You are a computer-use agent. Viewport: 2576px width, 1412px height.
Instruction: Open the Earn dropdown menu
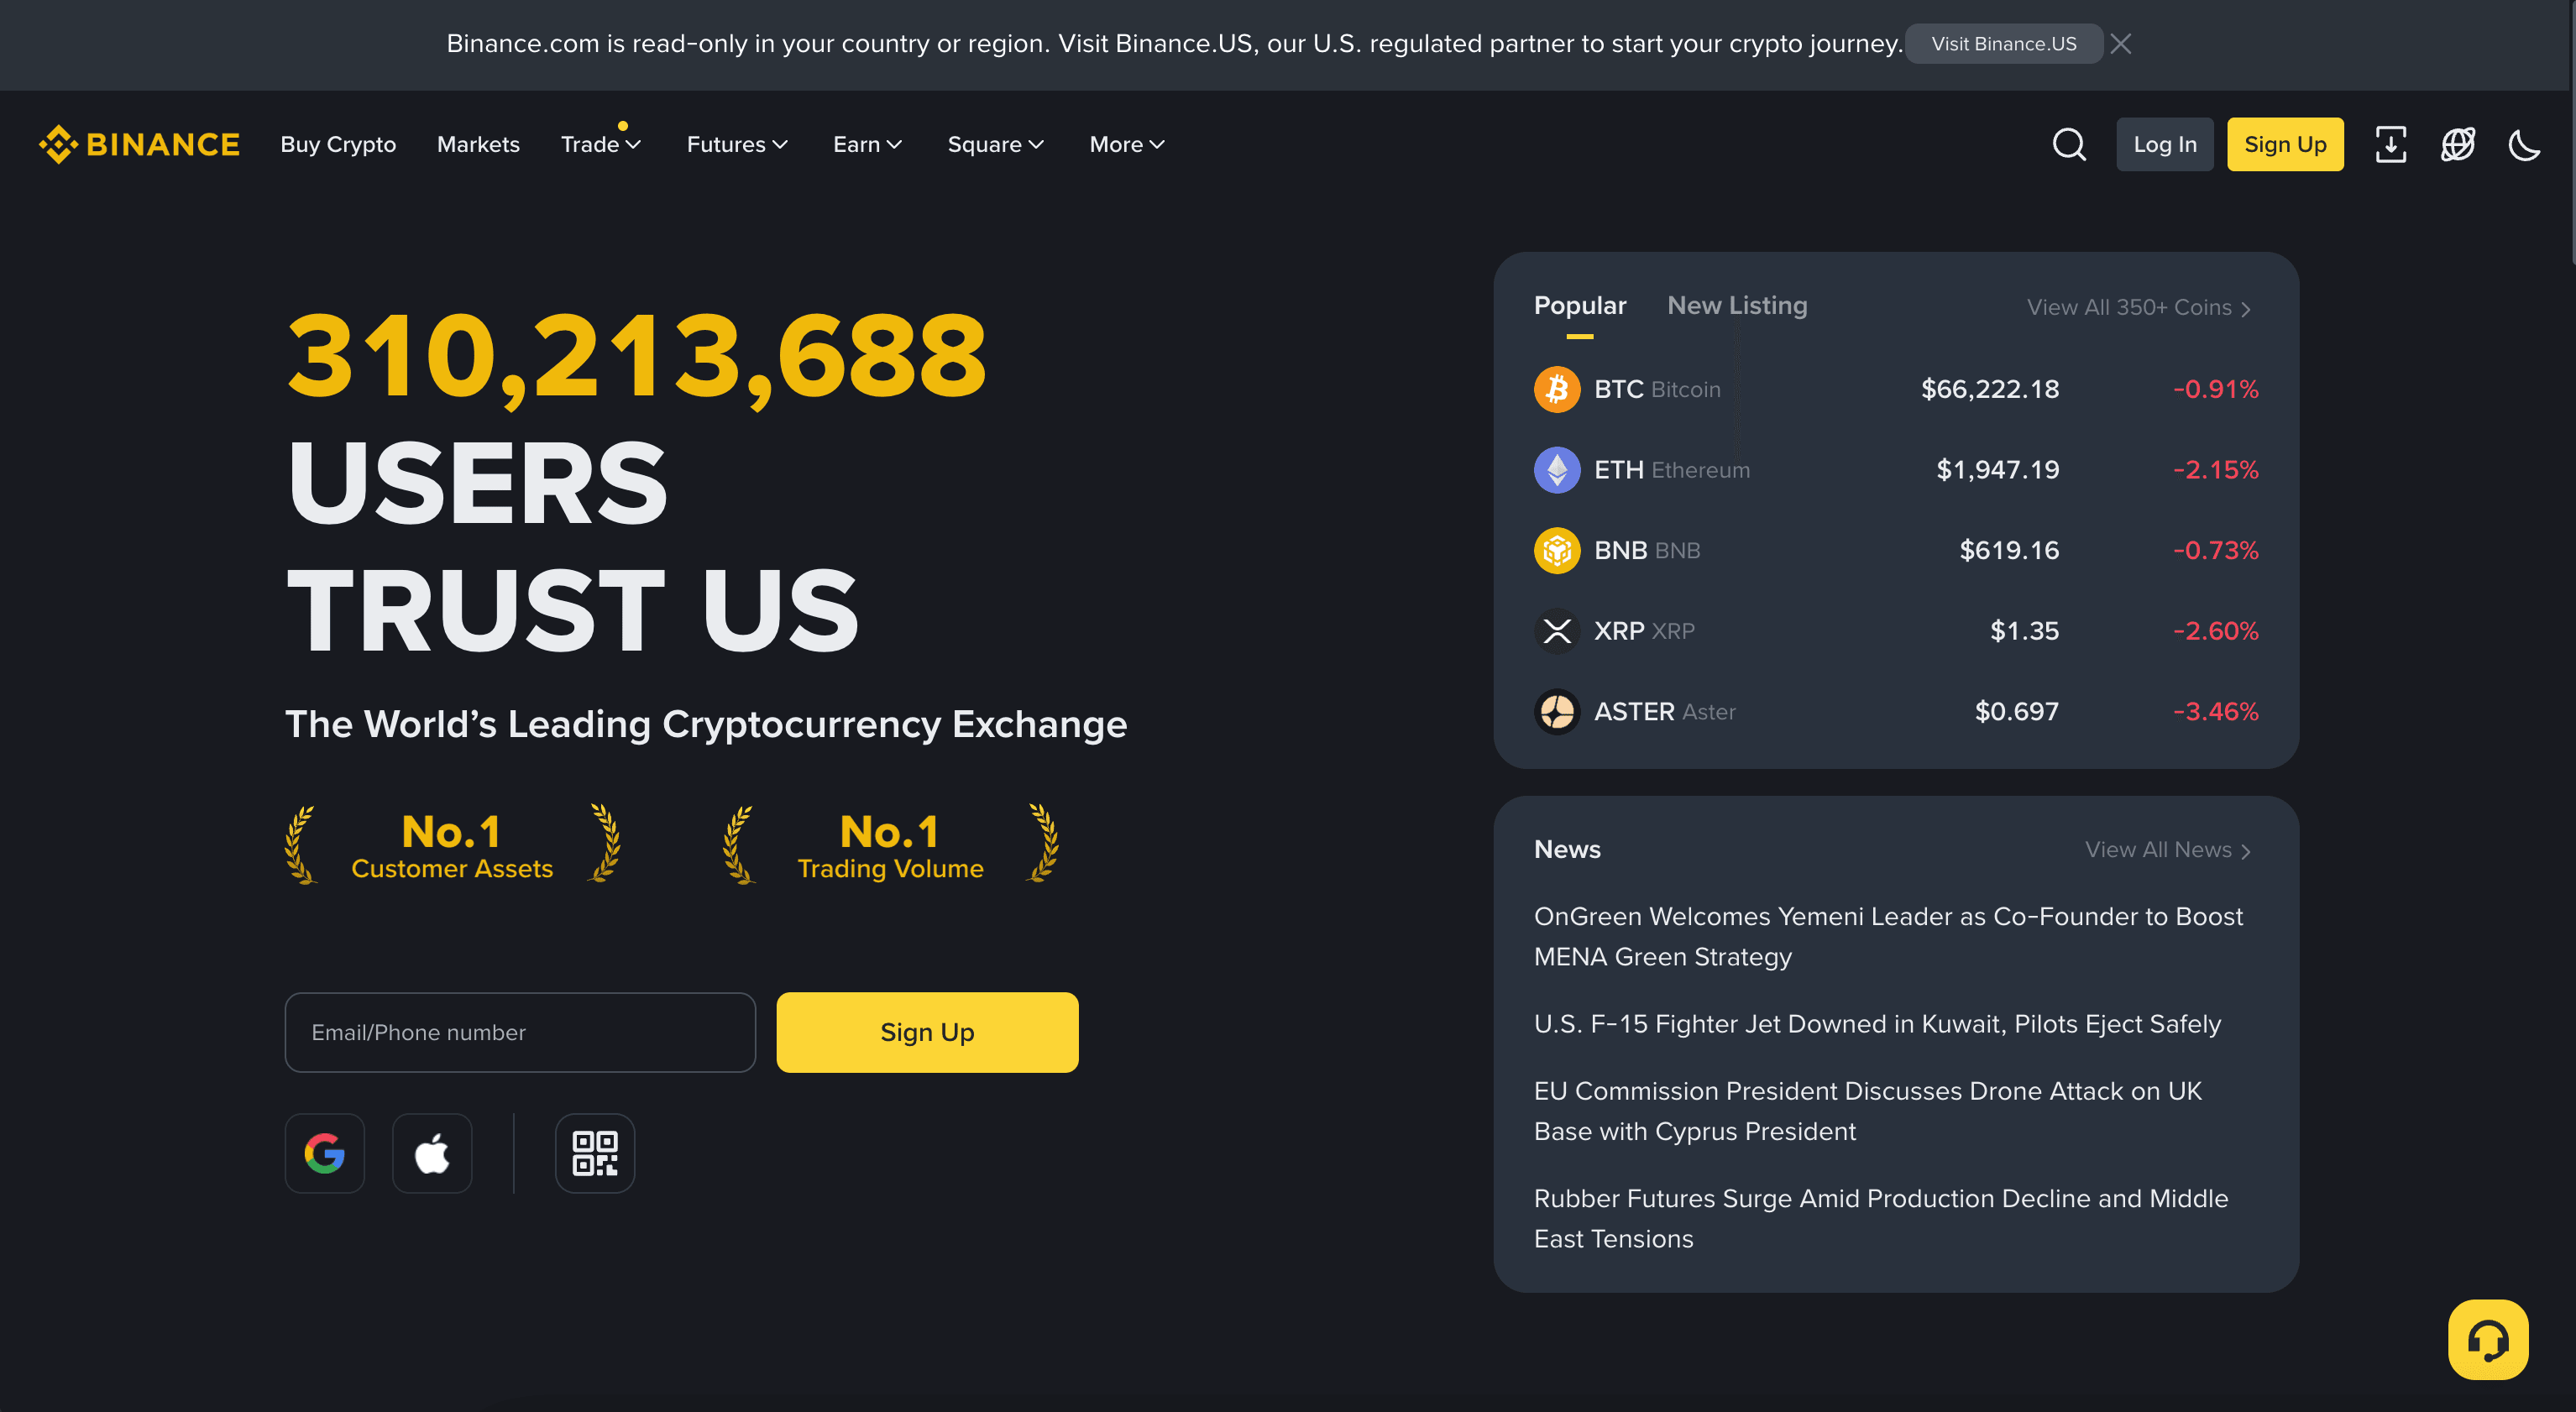[866, 144]
